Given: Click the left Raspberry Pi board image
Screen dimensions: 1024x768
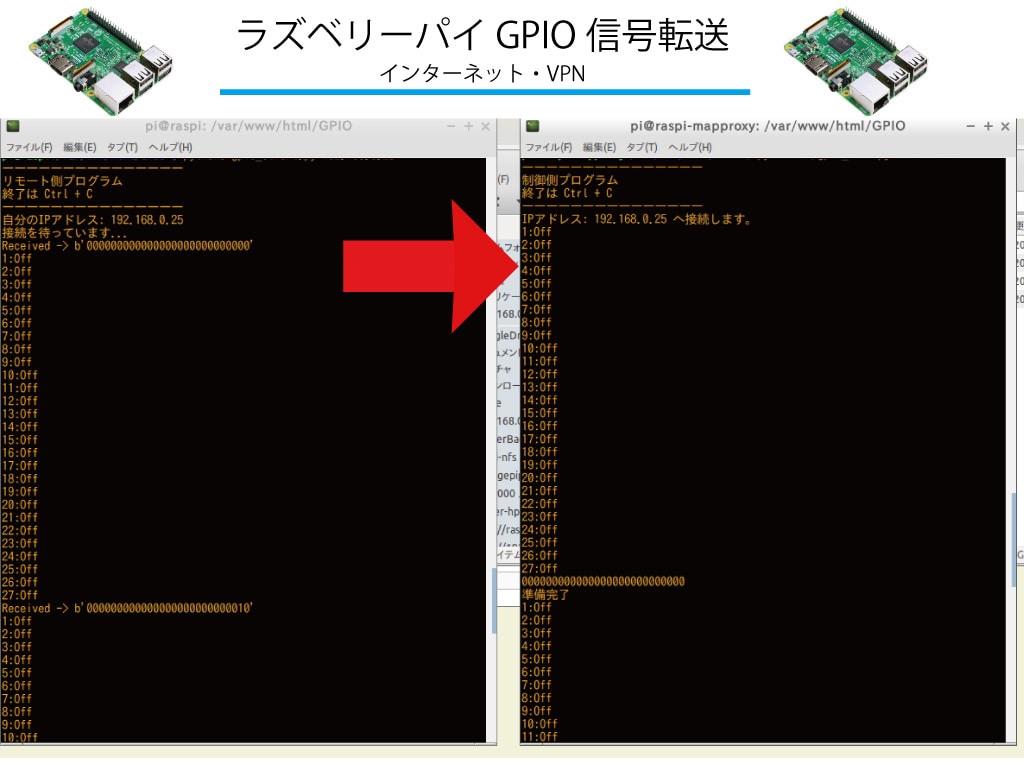Looking at the screenshot, I should pos(101,61).
